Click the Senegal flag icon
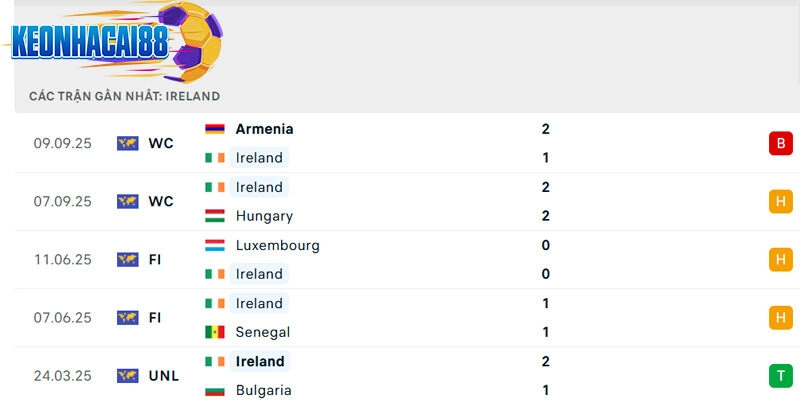800x400 pixels. tap(215, 332)
